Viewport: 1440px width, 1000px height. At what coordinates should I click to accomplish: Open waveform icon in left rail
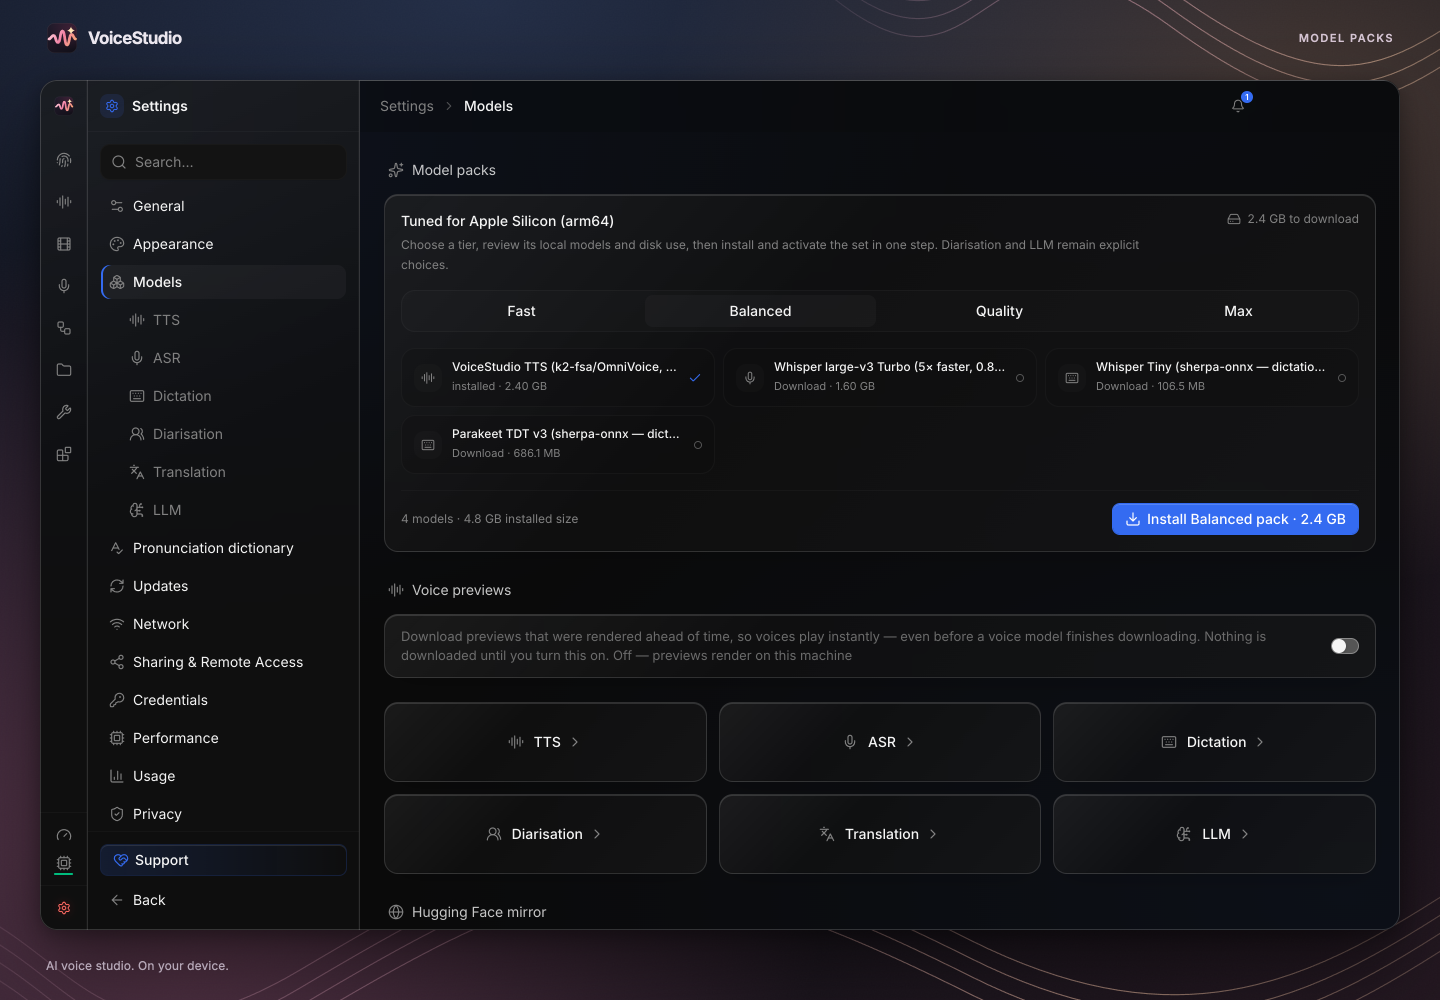pos(64,202)
